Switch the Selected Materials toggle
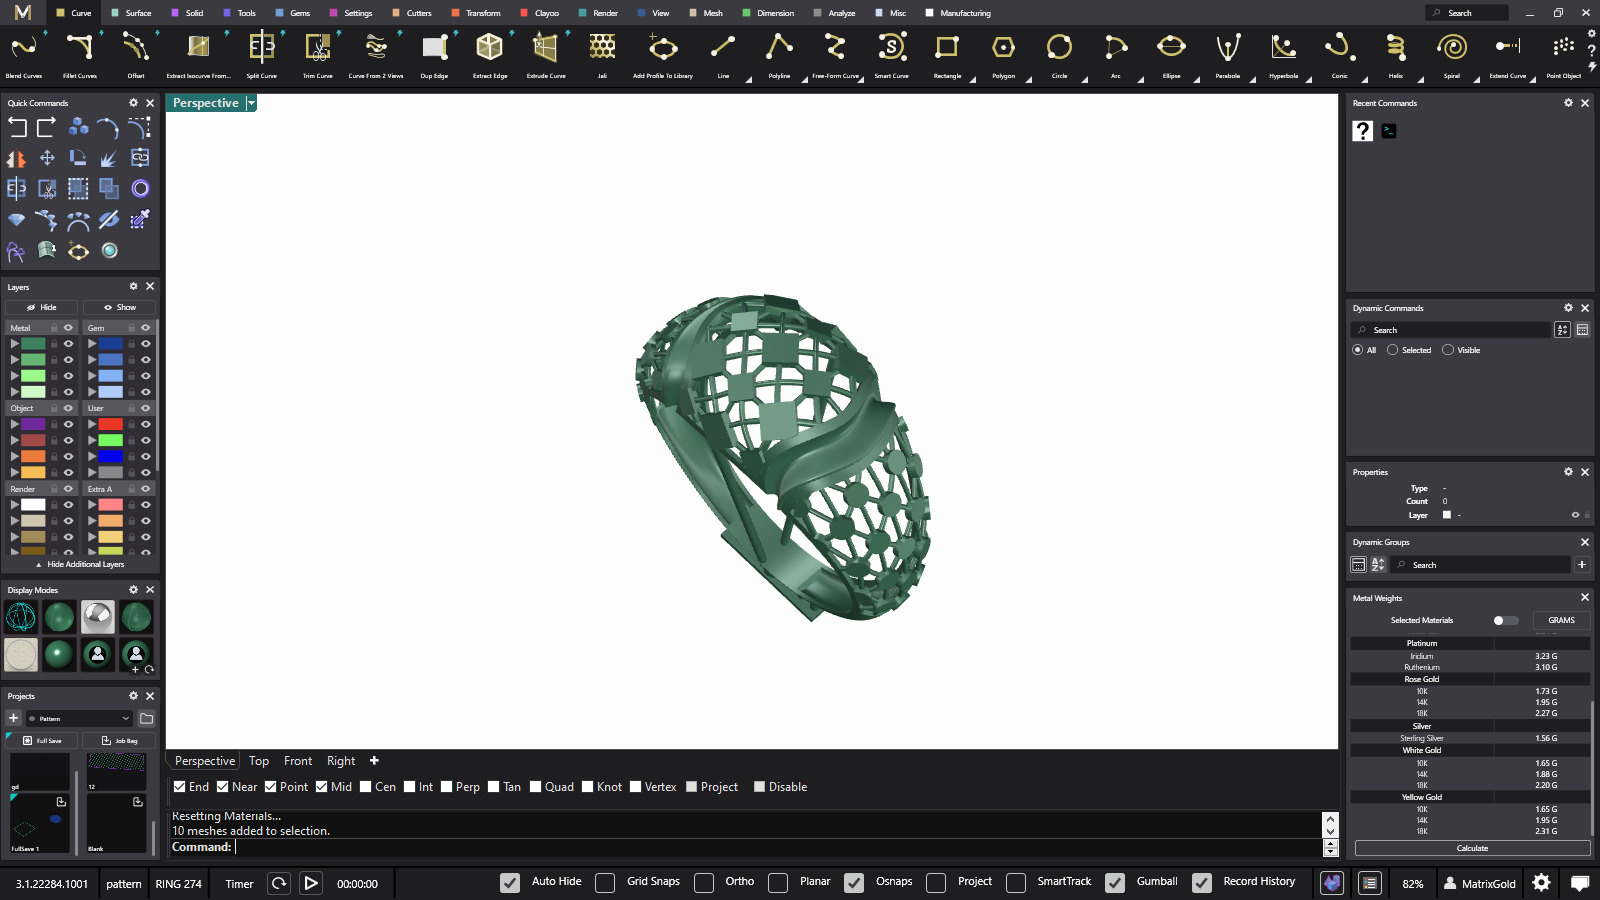Viewport: 1600px width, 900px height. coord(1505,620)
